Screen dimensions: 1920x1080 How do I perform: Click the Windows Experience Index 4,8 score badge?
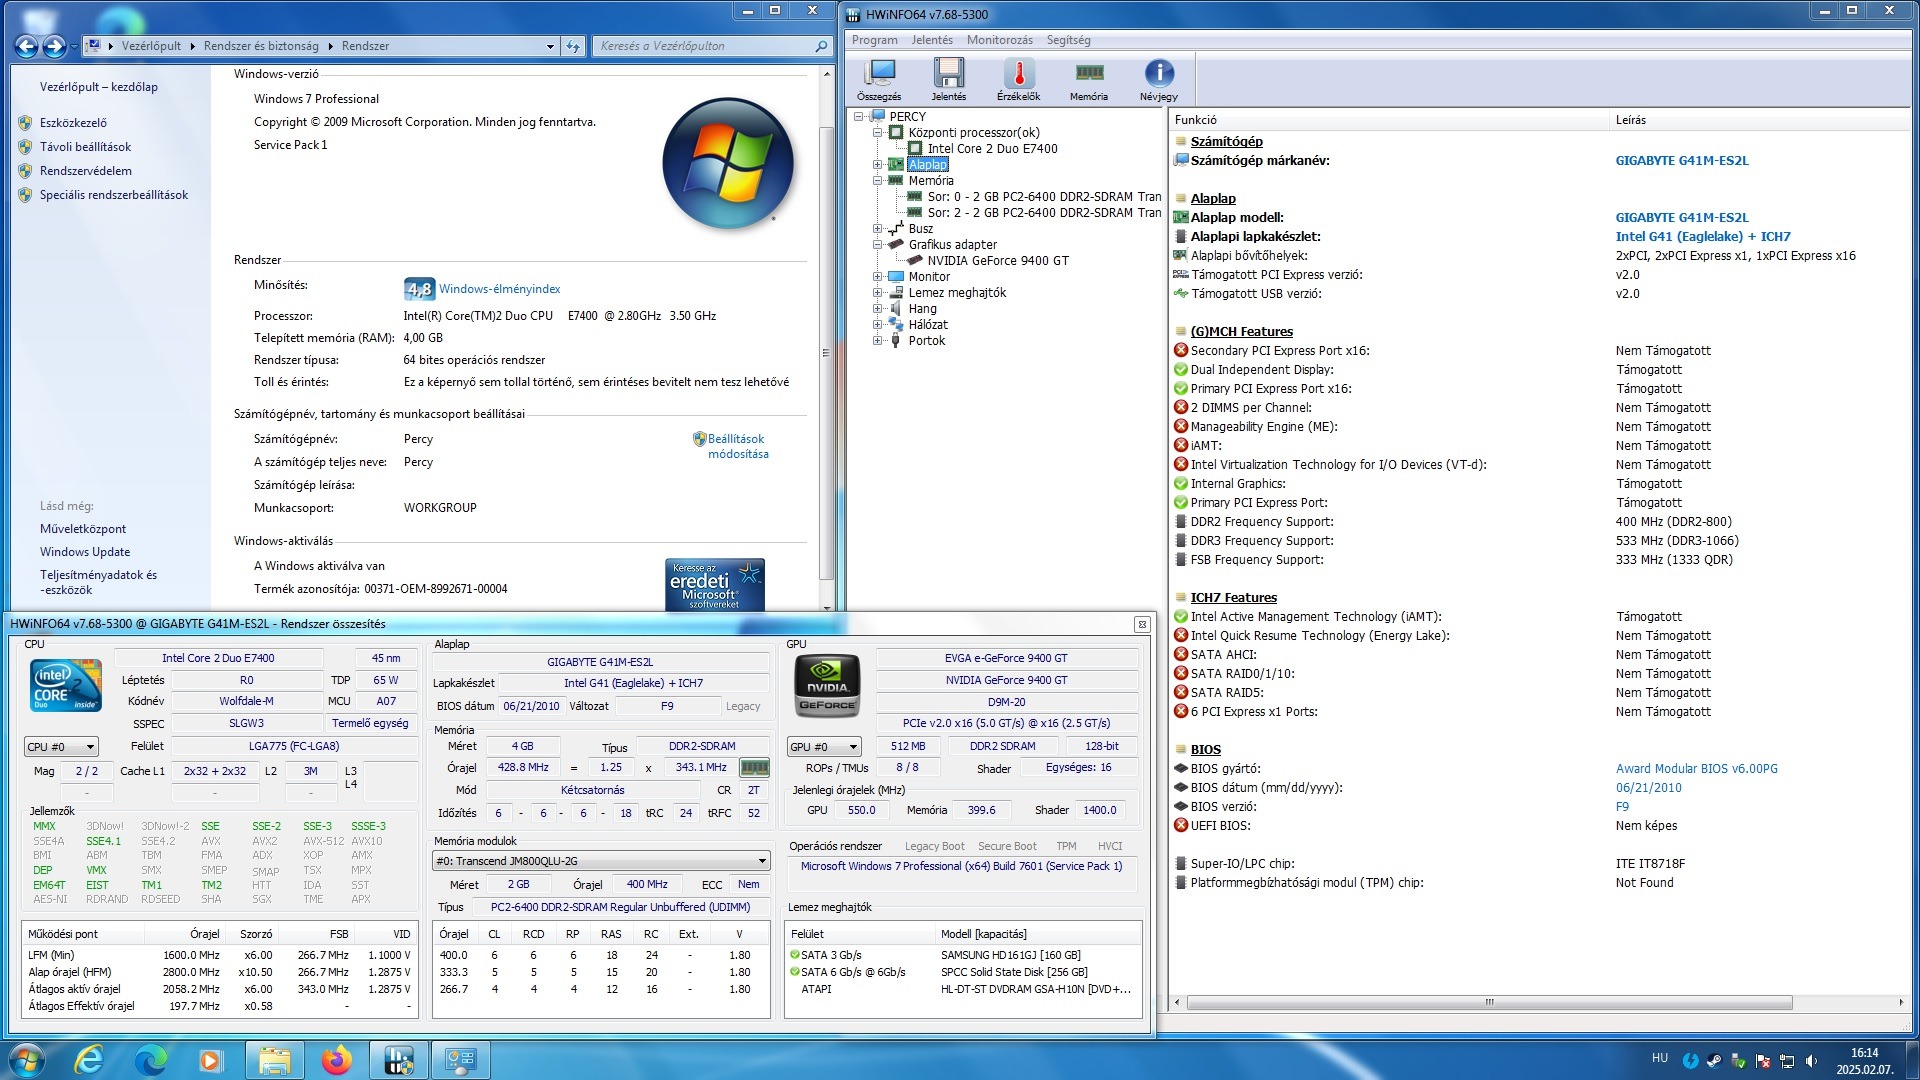coord(419,289)
